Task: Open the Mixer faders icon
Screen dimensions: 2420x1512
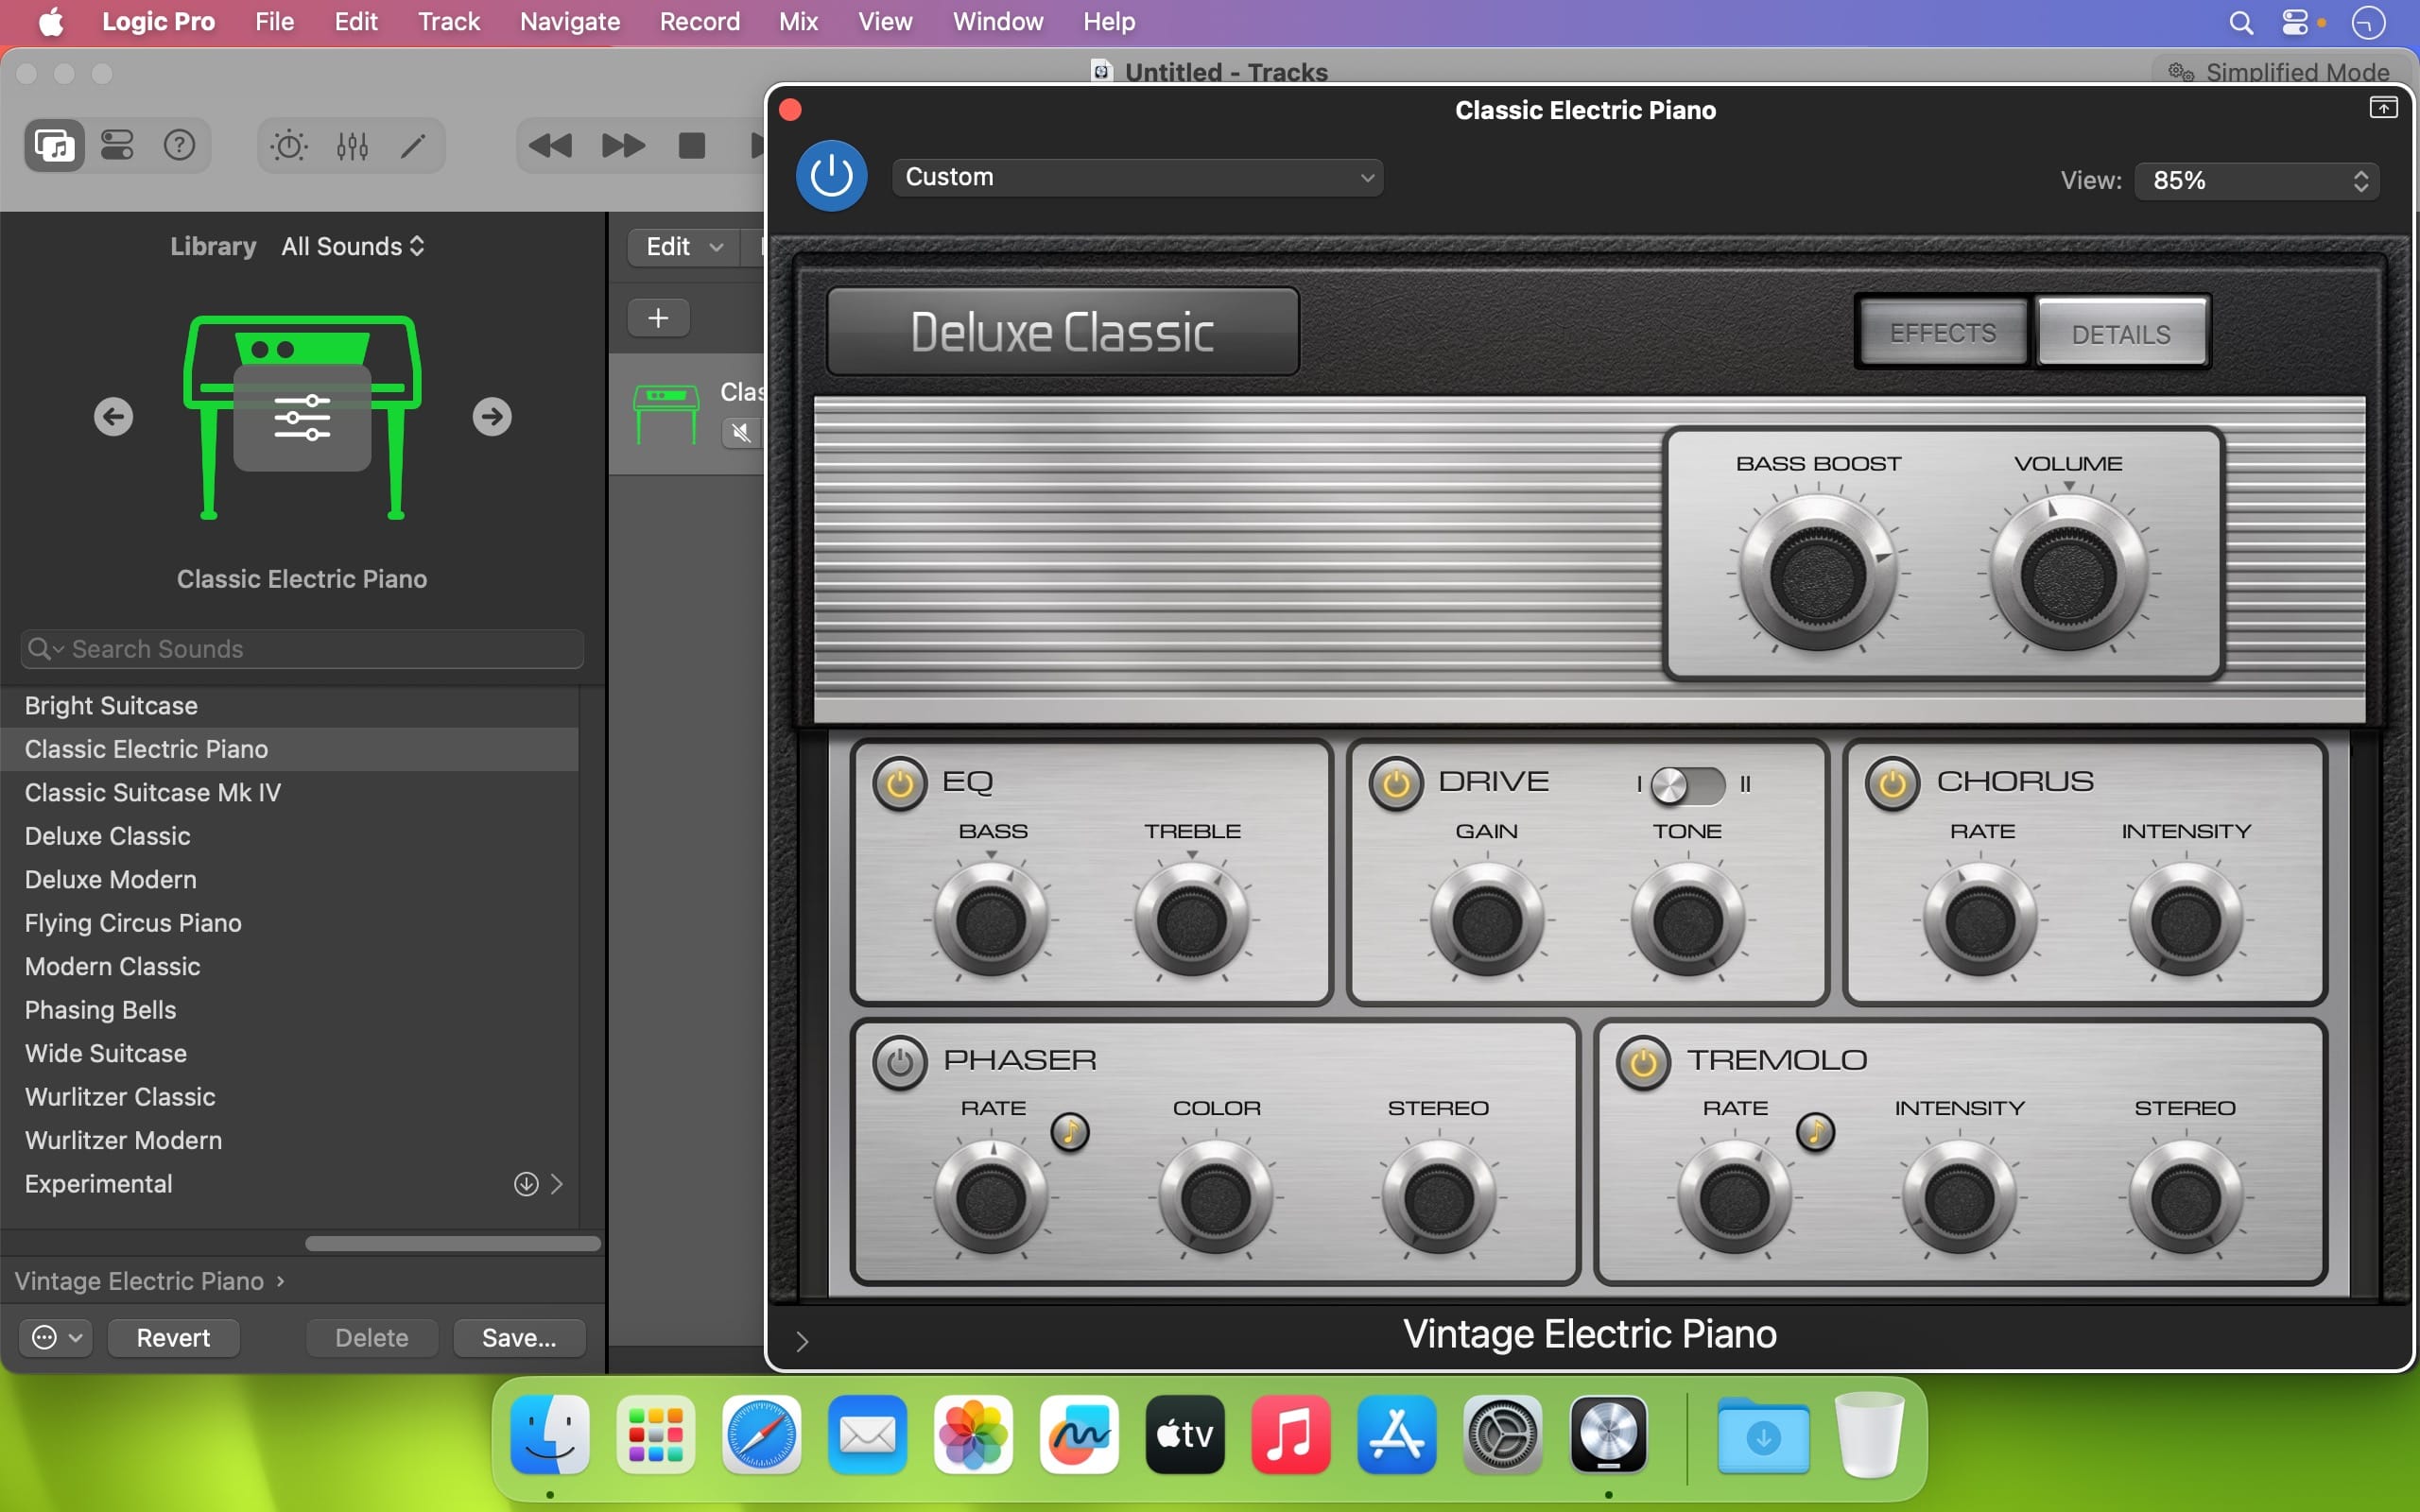Action: click(352, 146)
